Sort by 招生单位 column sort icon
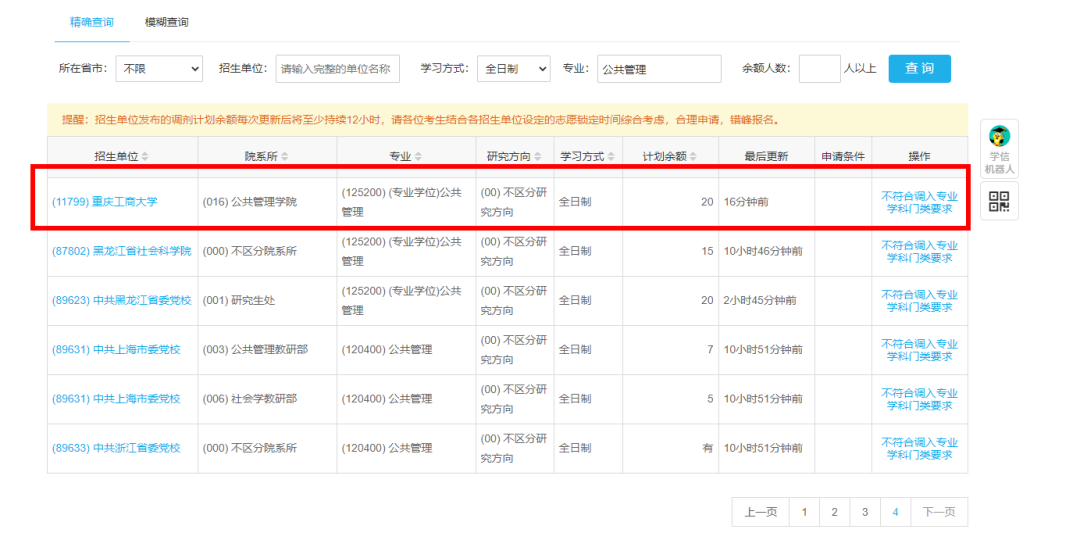The width and height of the screenshot is (1080, 540). click(145, 157)
